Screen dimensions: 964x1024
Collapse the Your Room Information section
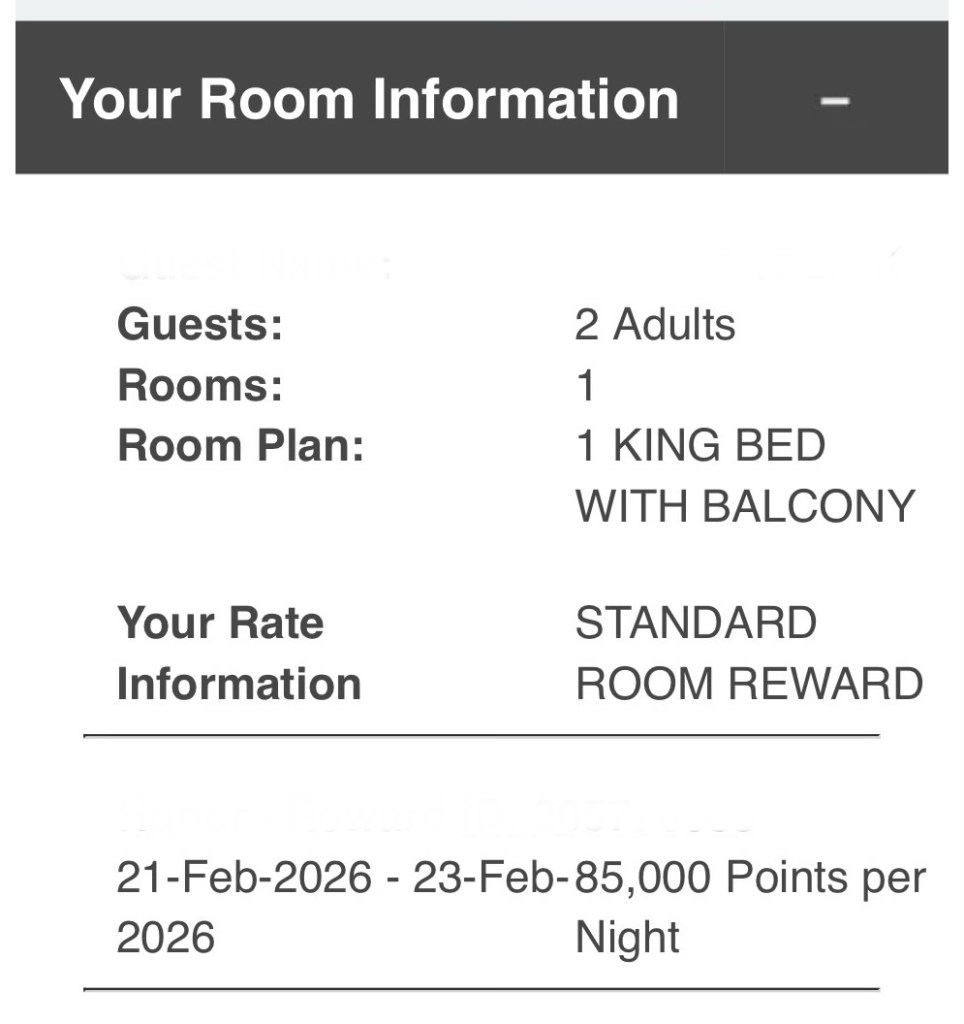835,99
